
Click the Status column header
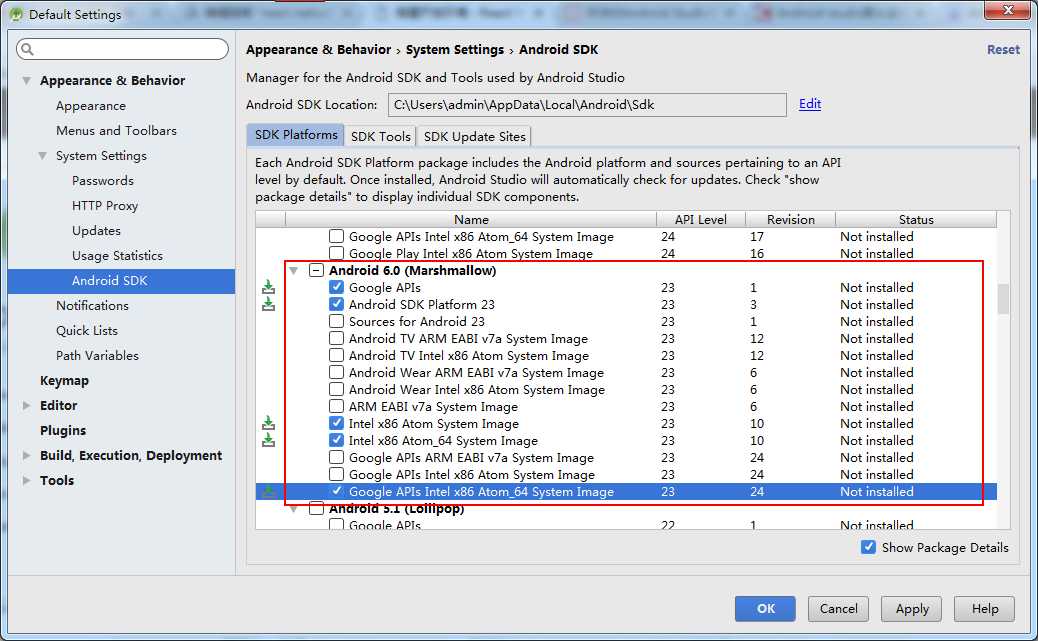pos(916,219)
